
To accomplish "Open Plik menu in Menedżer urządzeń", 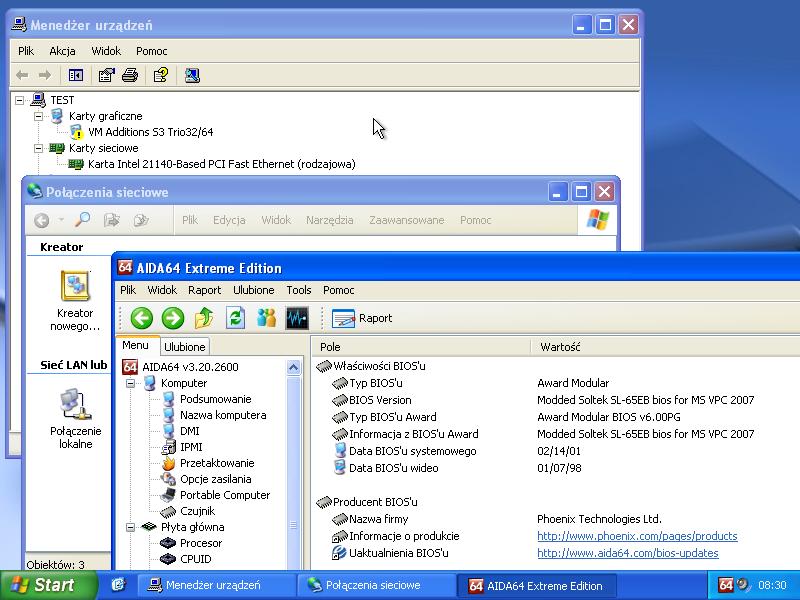I will [x=26, y=51].
